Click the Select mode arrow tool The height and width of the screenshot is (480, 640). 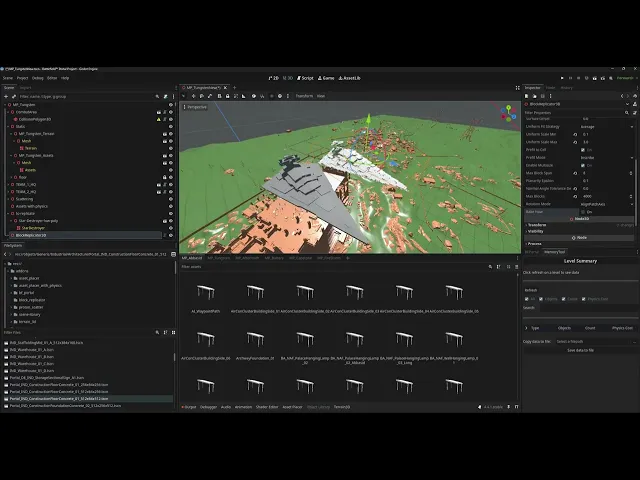(x=184, y=96)
